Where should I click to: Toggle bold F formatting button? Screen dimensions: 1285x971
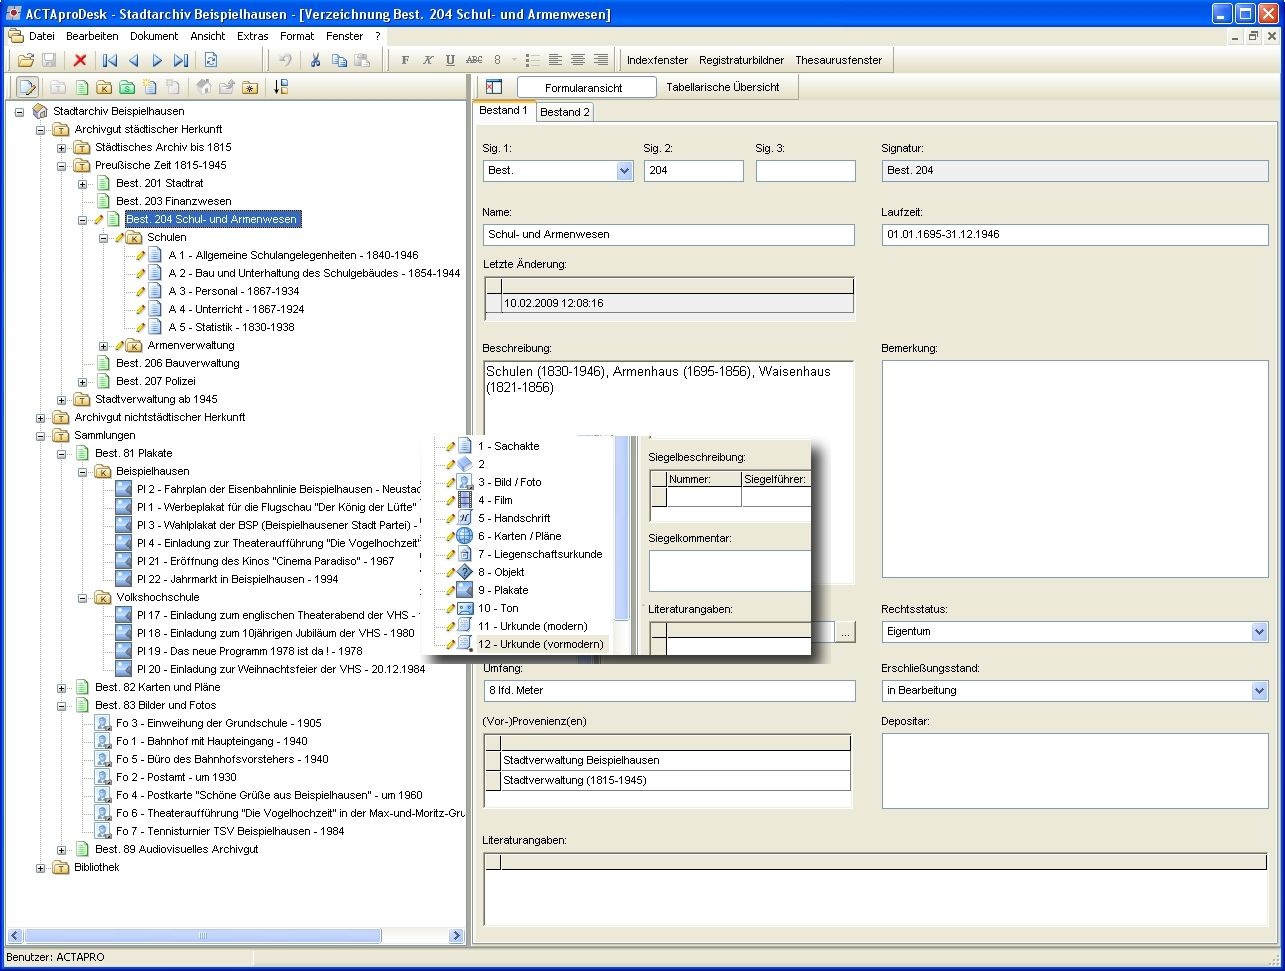coord(405,60)
